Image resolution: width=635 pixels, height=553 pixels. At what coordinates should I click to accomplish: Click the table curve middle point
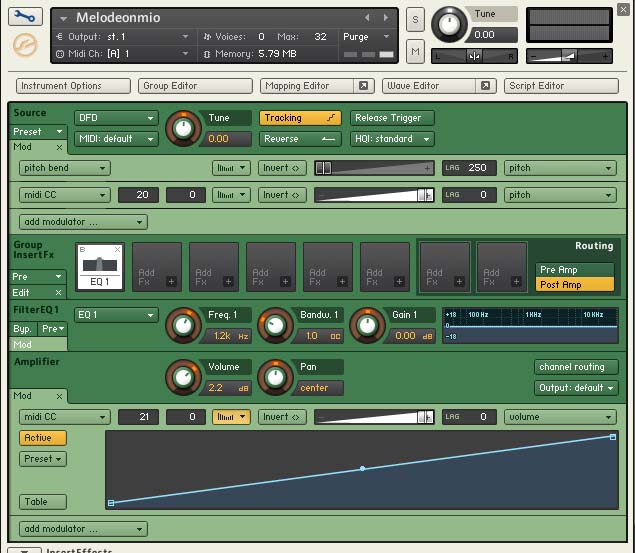click(362, 468)
